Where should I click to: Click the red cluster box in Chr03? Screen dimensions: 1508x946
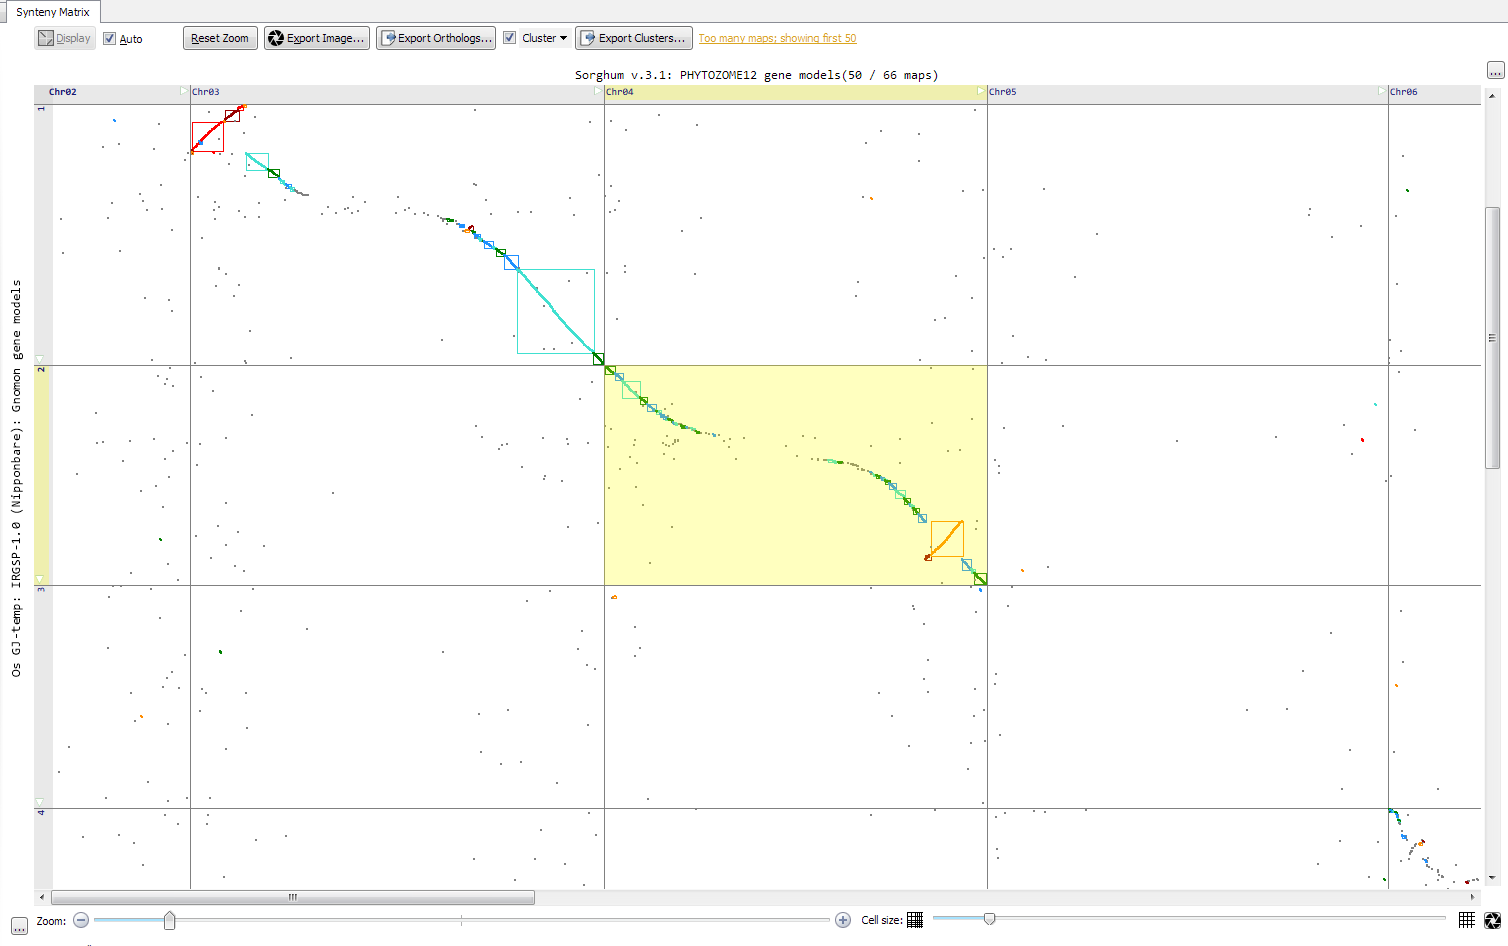click(208, 137)
